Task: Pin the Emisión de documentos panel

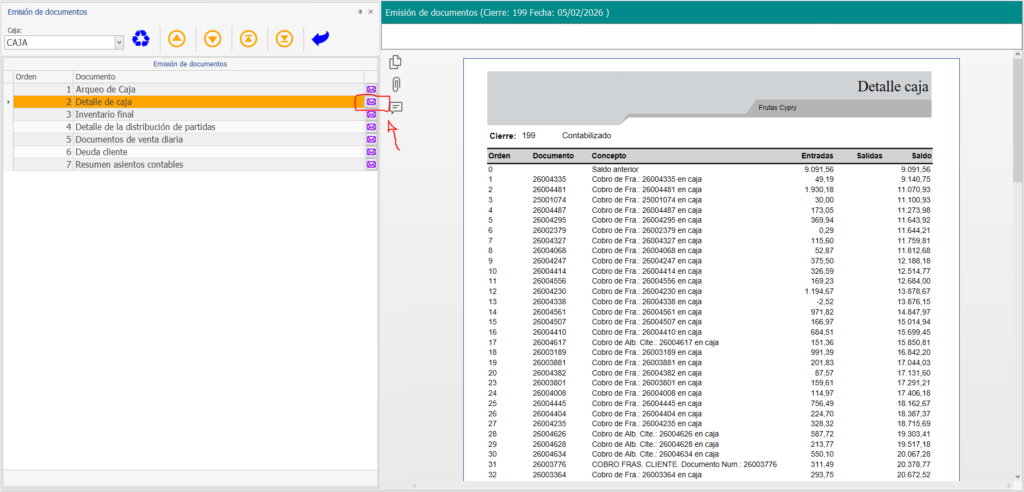Action: (360, 11)
